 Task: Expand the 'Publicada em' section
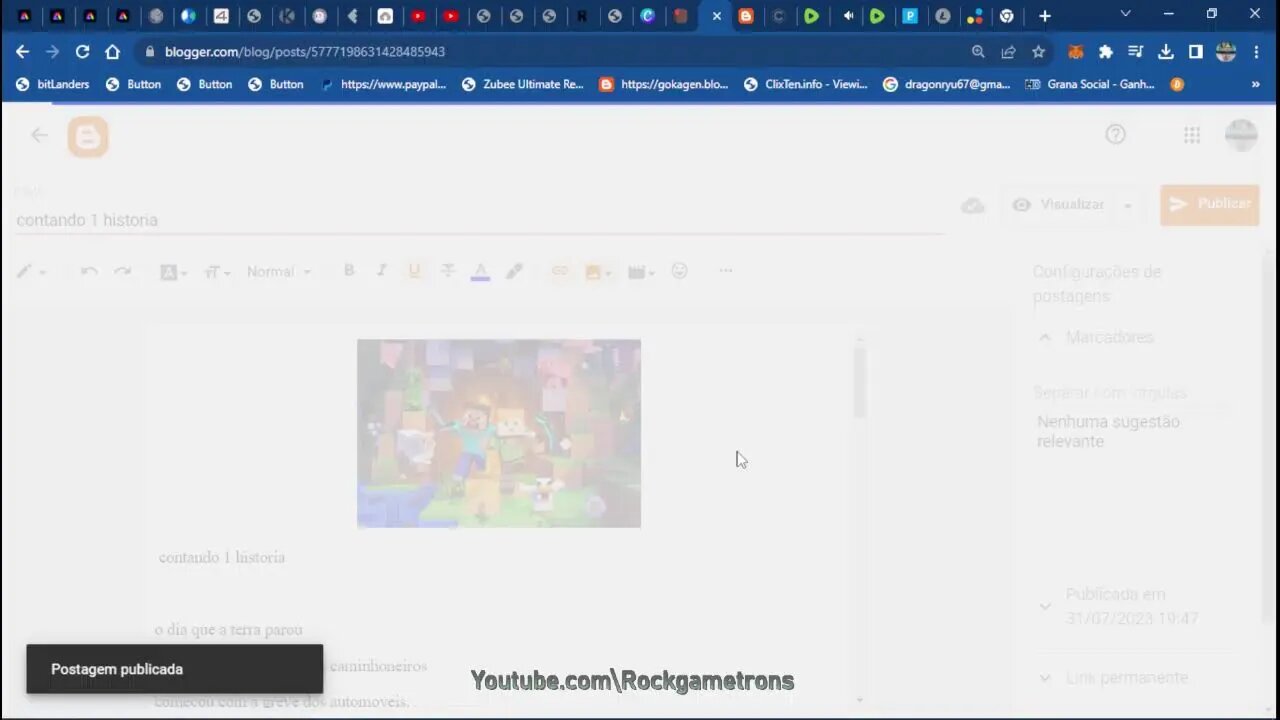[1045, 606]
